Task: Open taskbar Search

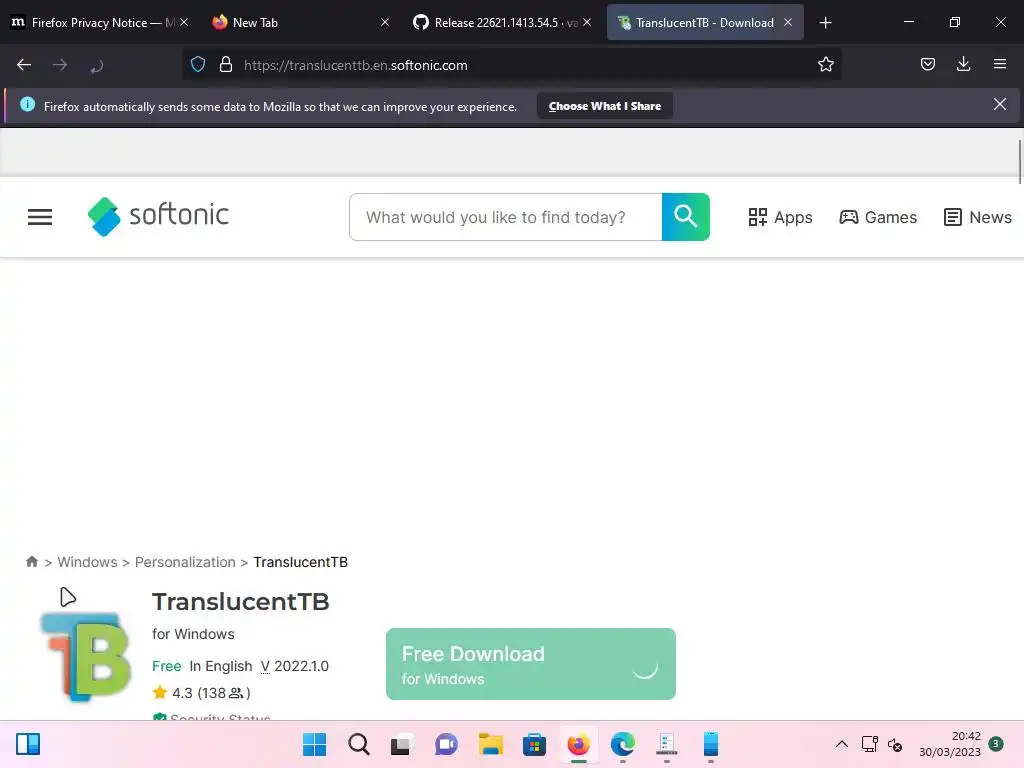Action: pos(359,744)
